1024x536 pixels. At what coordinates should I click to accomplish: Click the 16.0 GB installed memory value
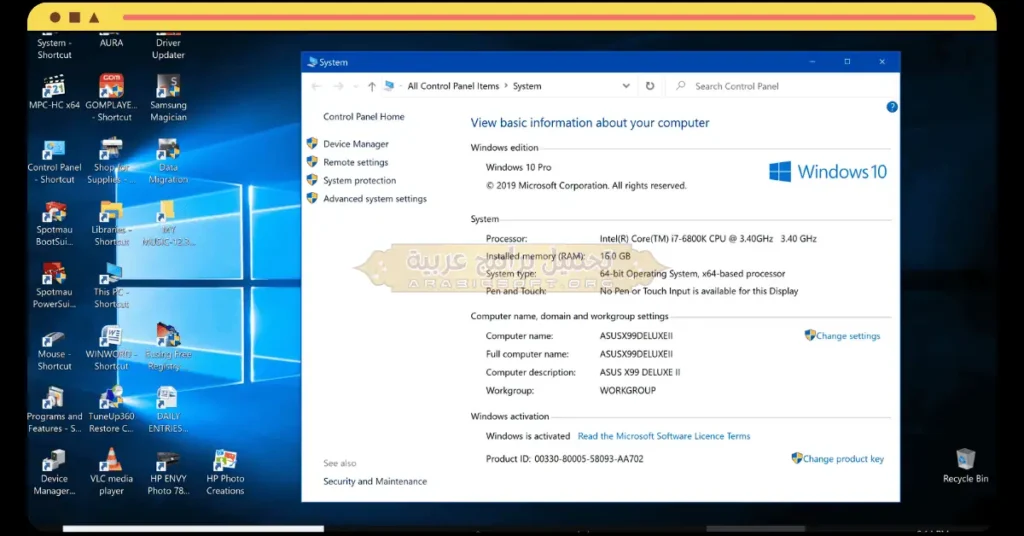click(x=615, y=256)
